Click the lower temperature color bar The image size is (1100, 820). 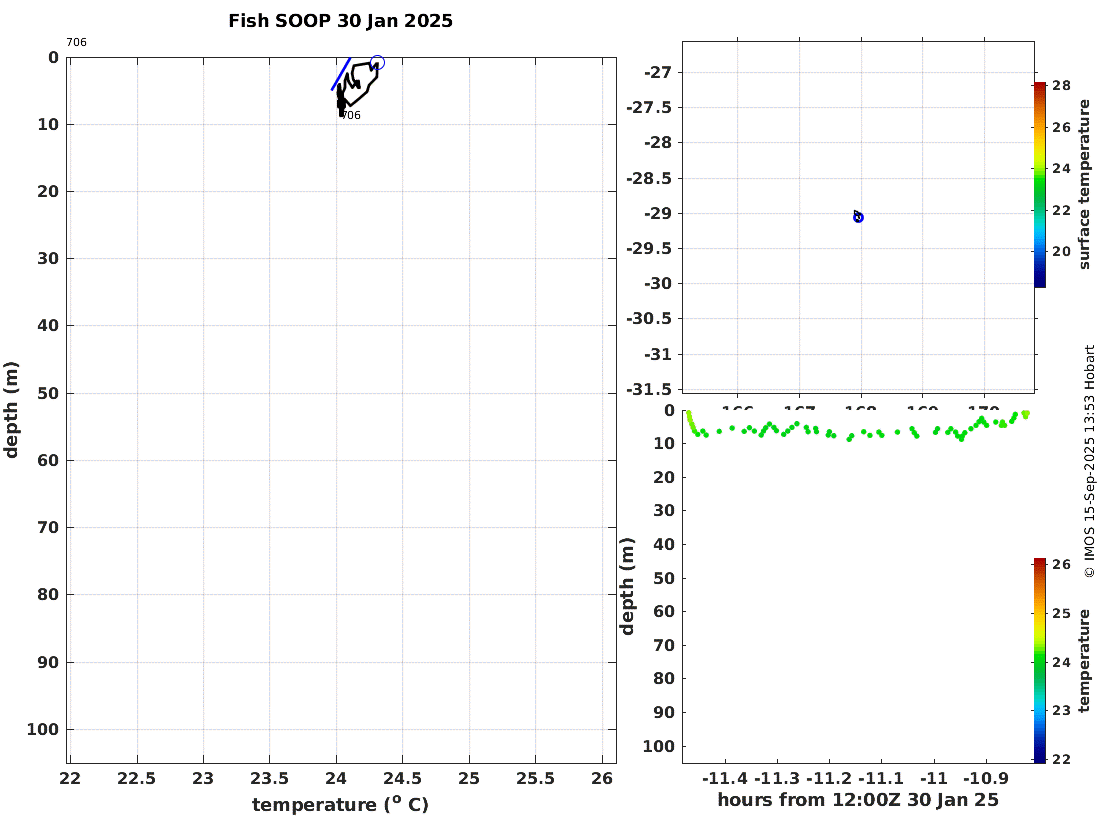click(1039, 661)
